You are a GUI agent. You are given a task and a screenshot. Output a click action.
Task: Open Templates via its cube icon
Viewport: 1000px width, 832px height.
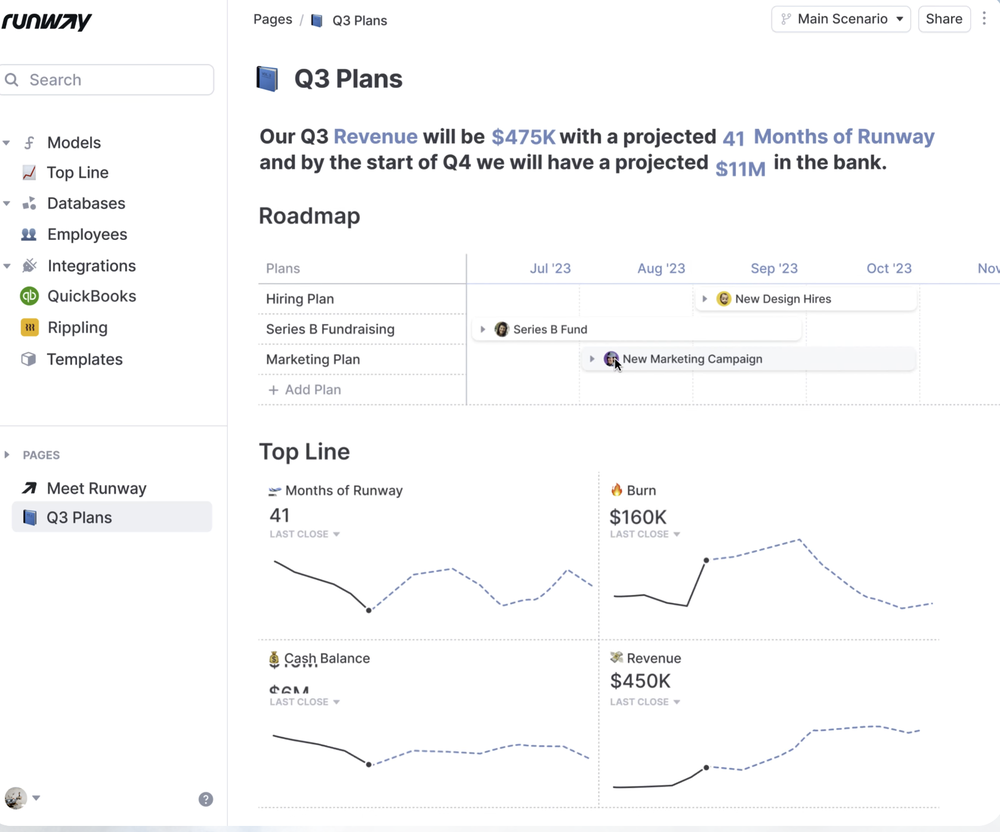click(x=29, y=359)
